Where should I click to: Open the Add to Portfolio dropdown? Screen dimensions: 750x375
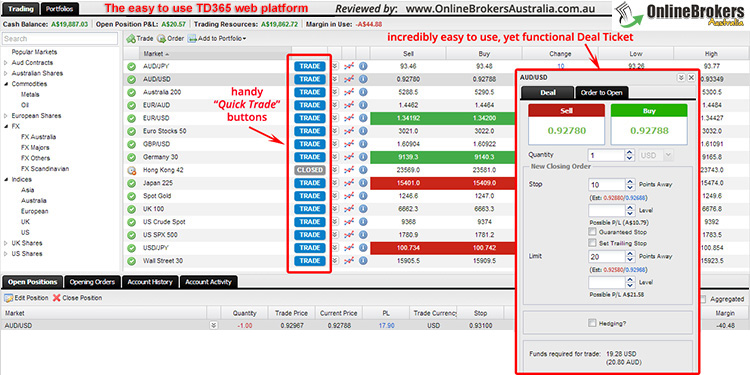click(x=217, y=39)
